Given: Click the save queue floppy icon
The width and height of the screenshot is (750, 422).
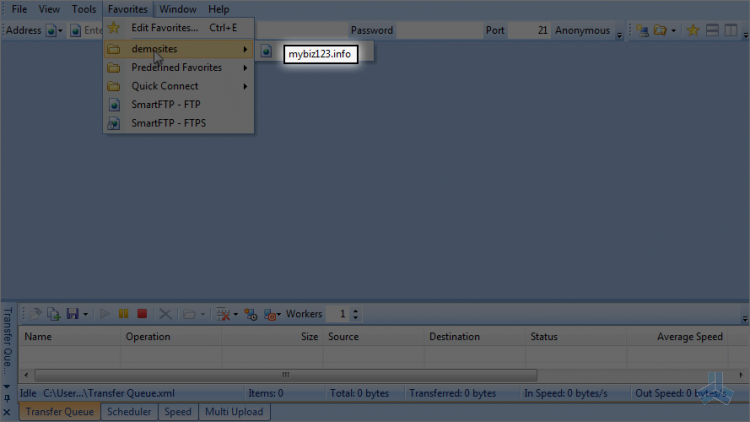Looking at the screenshot, I should click(x=72, y=314).
